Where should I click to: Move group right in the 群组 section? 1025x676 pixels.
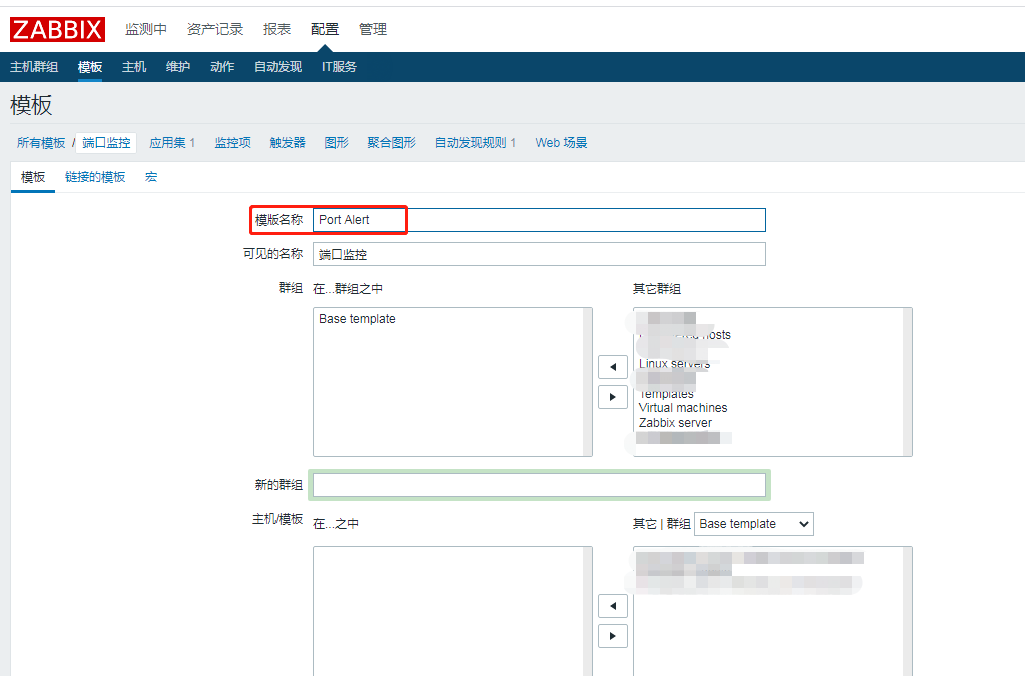(612, 397)
